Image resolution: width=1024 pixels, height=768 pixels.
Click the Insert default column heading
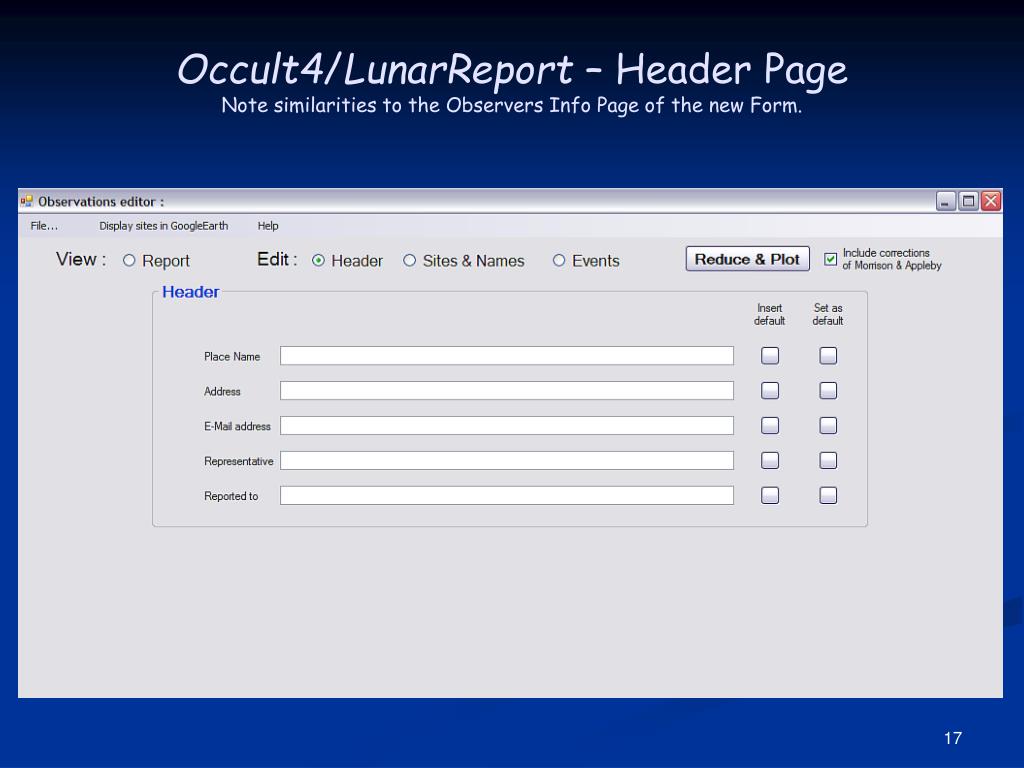click(769, 314)
